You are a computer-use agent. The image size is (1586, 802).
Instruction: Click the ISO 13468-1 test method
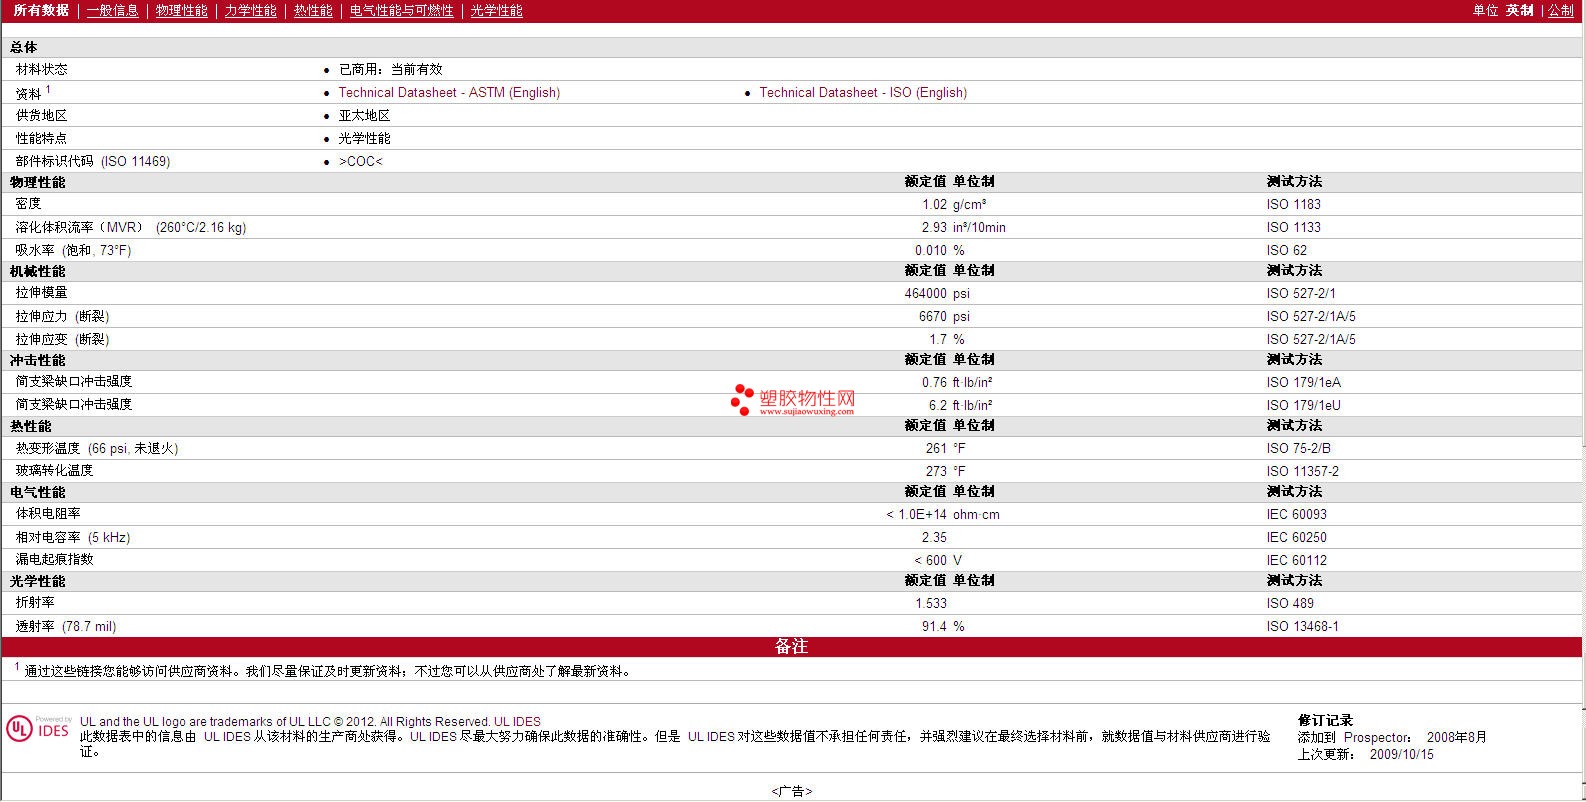(x=1302, y=626)
